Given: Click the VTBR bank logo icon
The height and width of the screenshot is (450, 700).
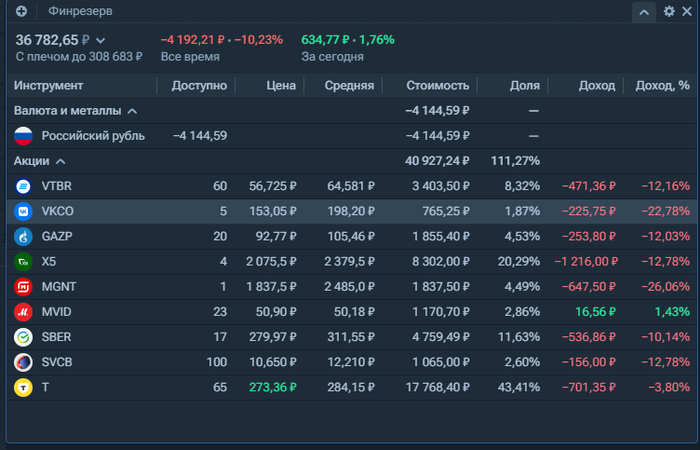Looking at the screenshot, I should [23, 186].
